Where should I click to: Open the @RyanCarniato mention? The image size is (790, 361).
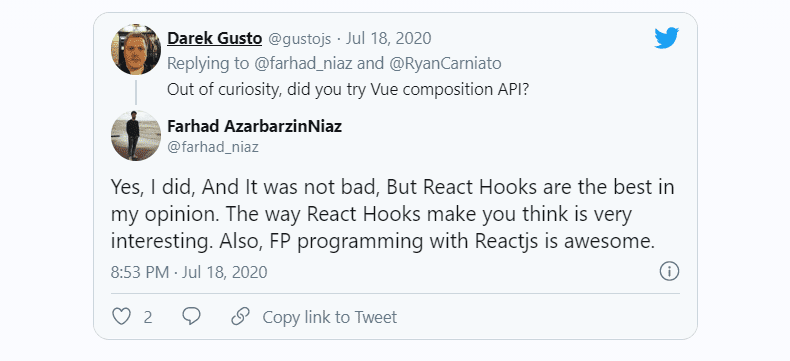(x=445, y=64)
